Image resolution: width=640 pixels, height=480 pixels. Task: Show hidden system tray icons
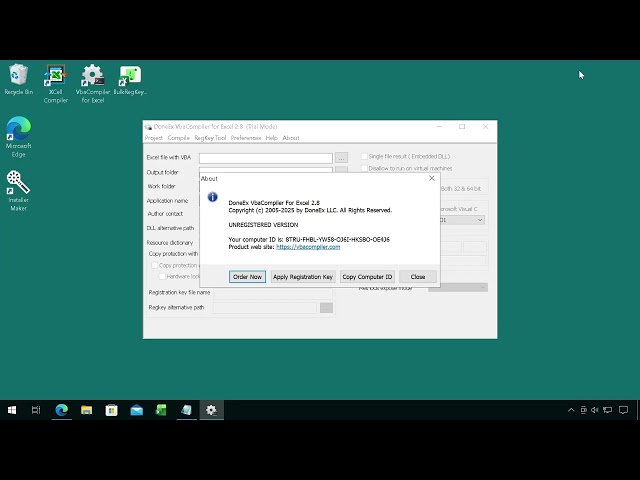[571, 410]
